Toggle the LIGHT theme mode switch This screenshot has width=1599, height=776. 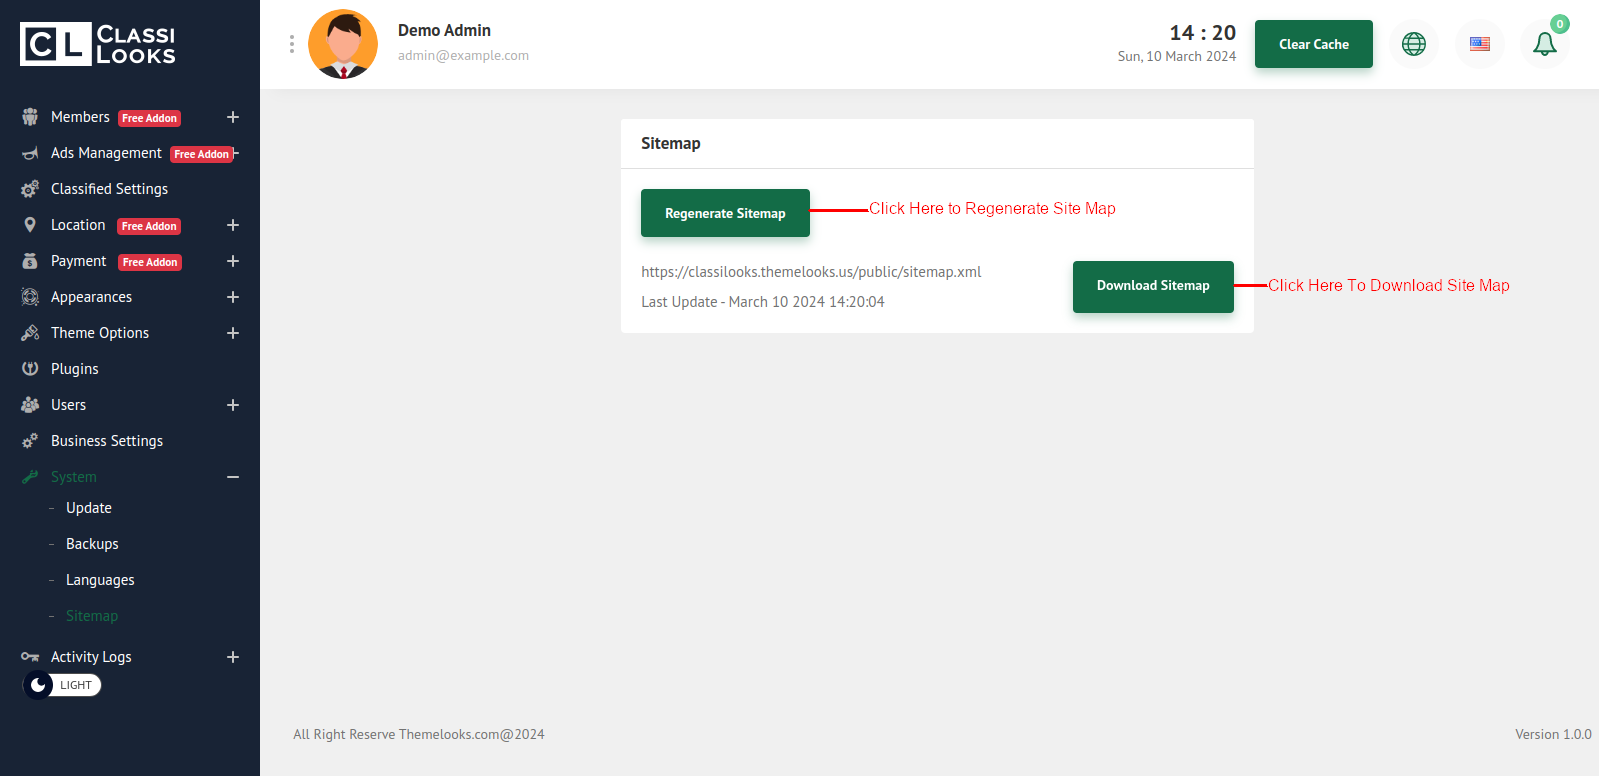click(62, 685)
